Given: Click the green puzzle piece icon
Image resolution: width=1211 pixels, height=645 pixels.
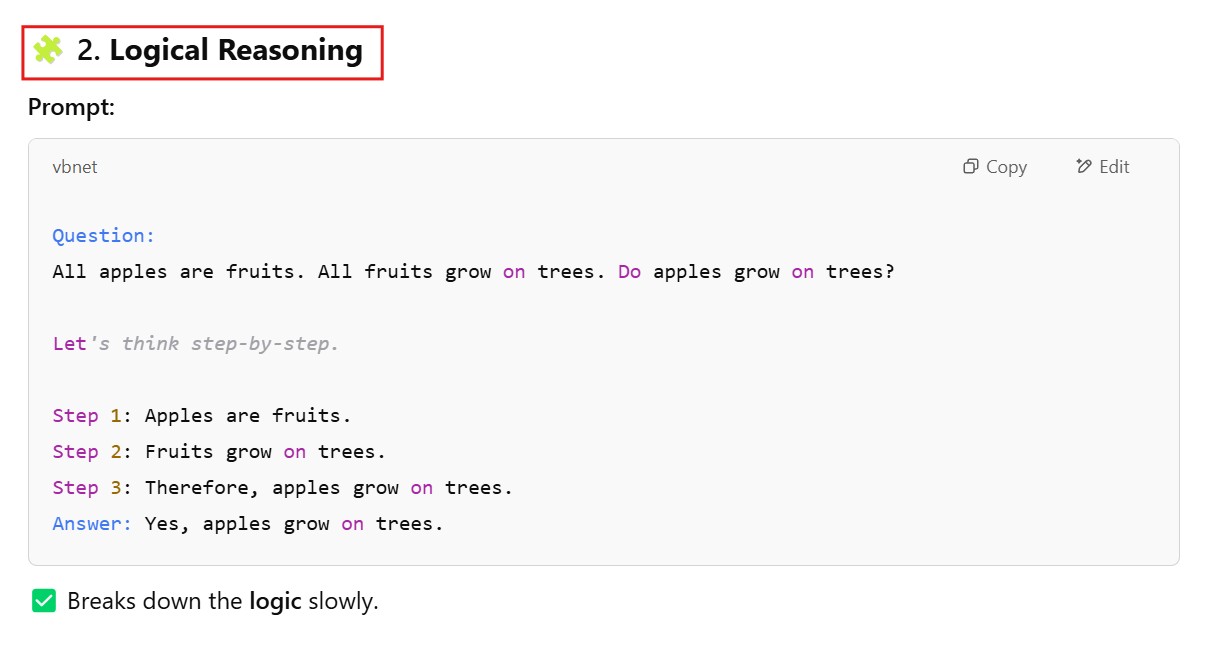Looking at the screenshot, I should tap(48, 50).
